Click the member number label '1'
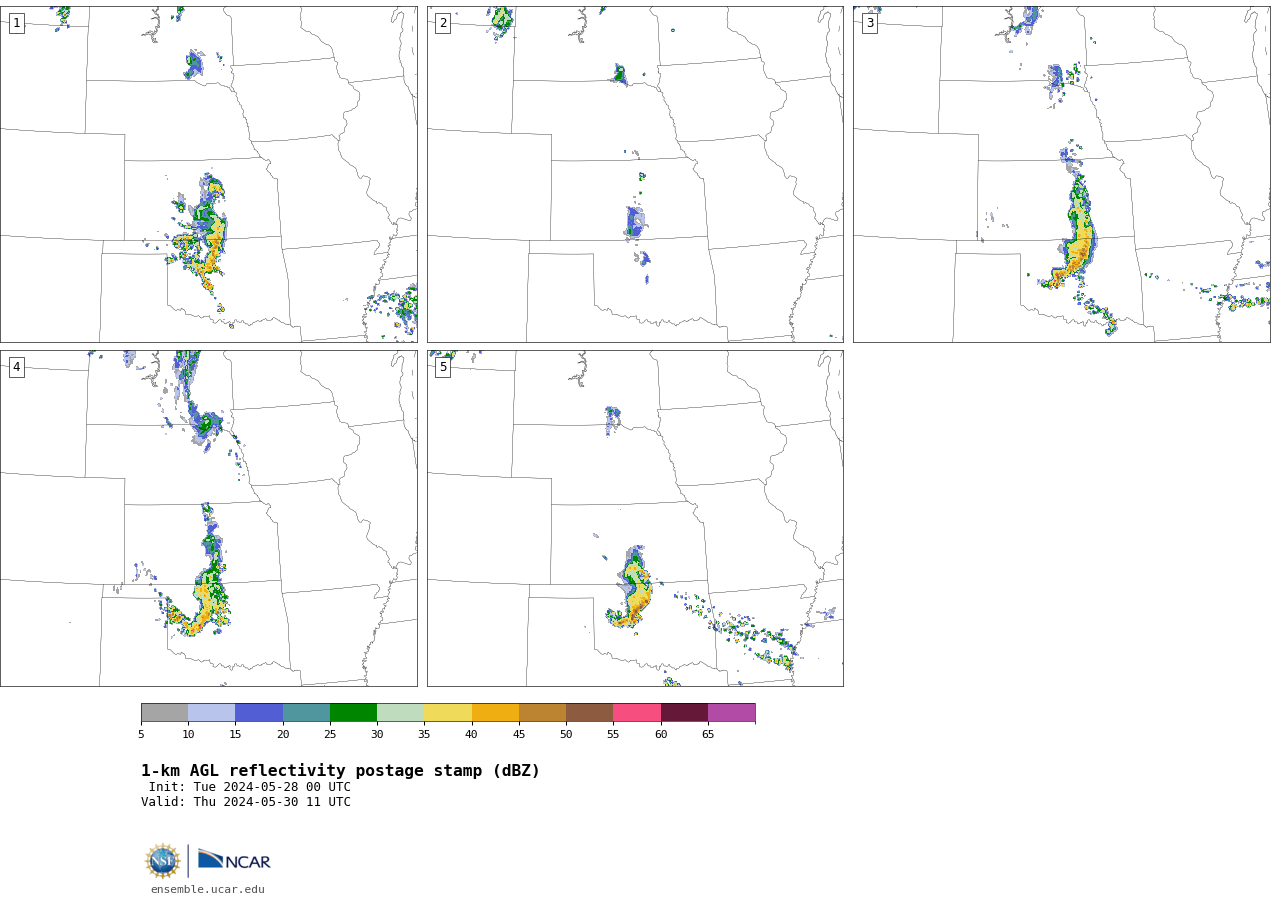This screenshot has width=1280, height=901. coord(17,23)
